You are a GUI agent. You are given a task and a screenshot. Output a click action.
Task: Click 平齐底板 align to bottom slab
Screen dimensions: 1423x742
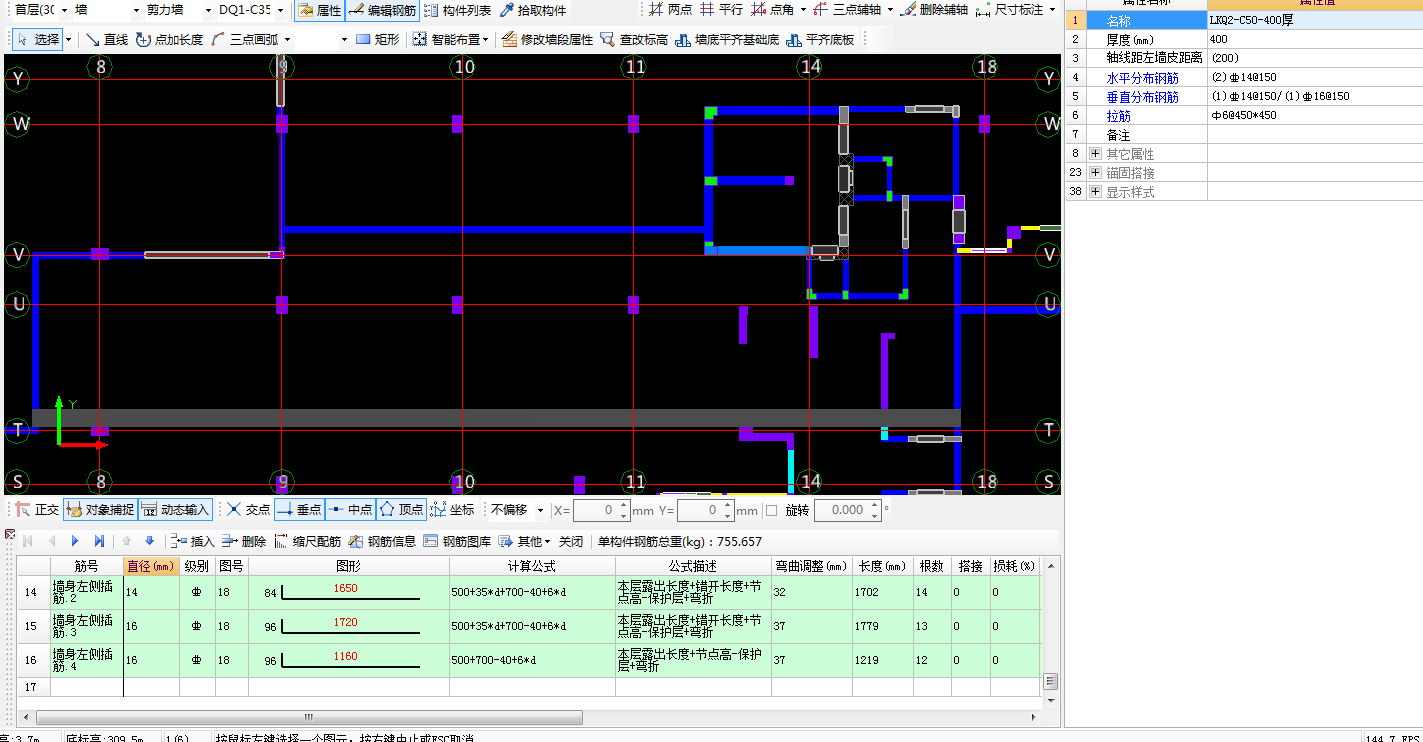pyautogui.click(x=820, y=39)
